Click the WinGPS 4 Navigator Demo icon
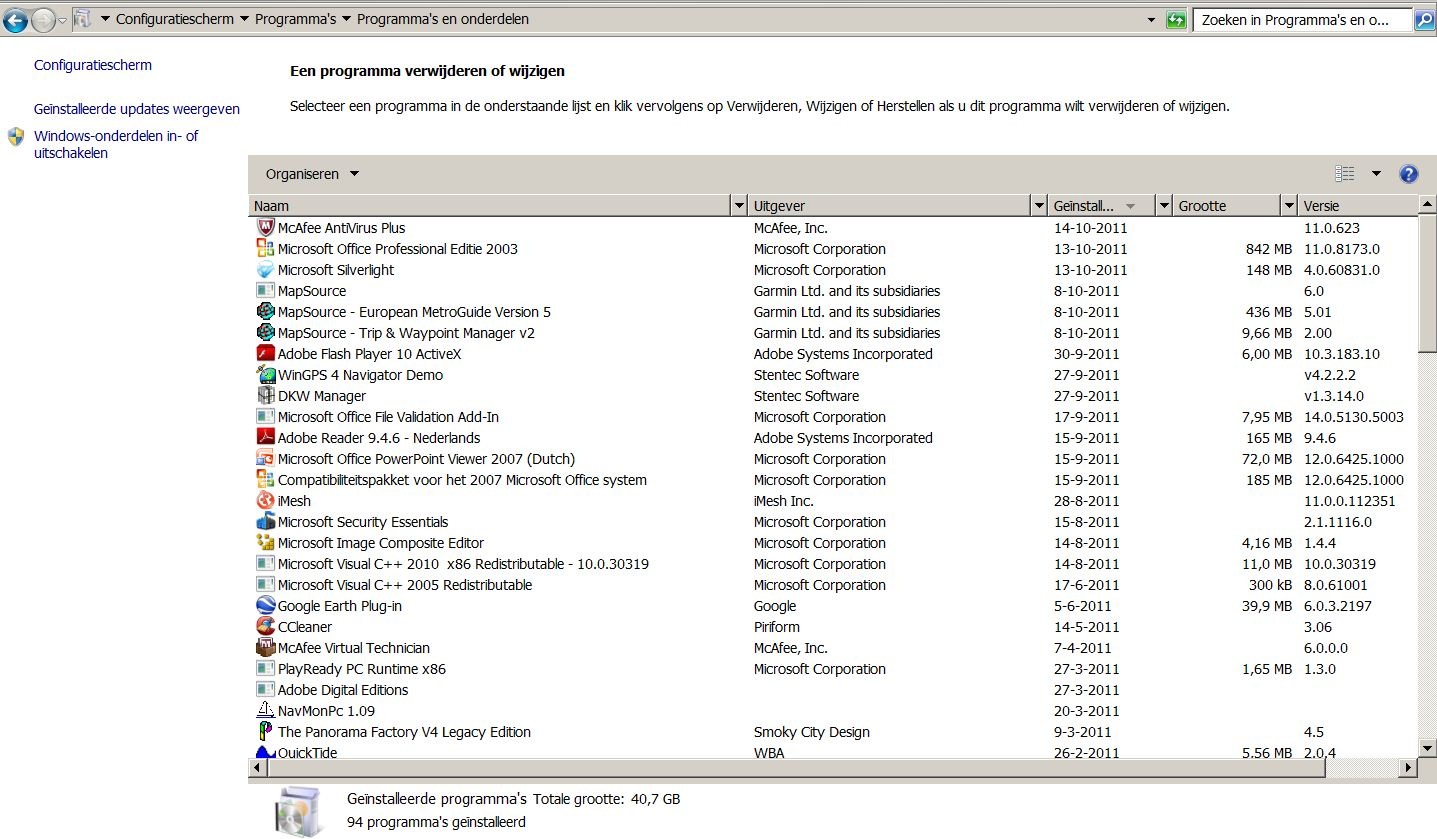The width and height of the screenshot is (1437, 839). pos(265,375)
